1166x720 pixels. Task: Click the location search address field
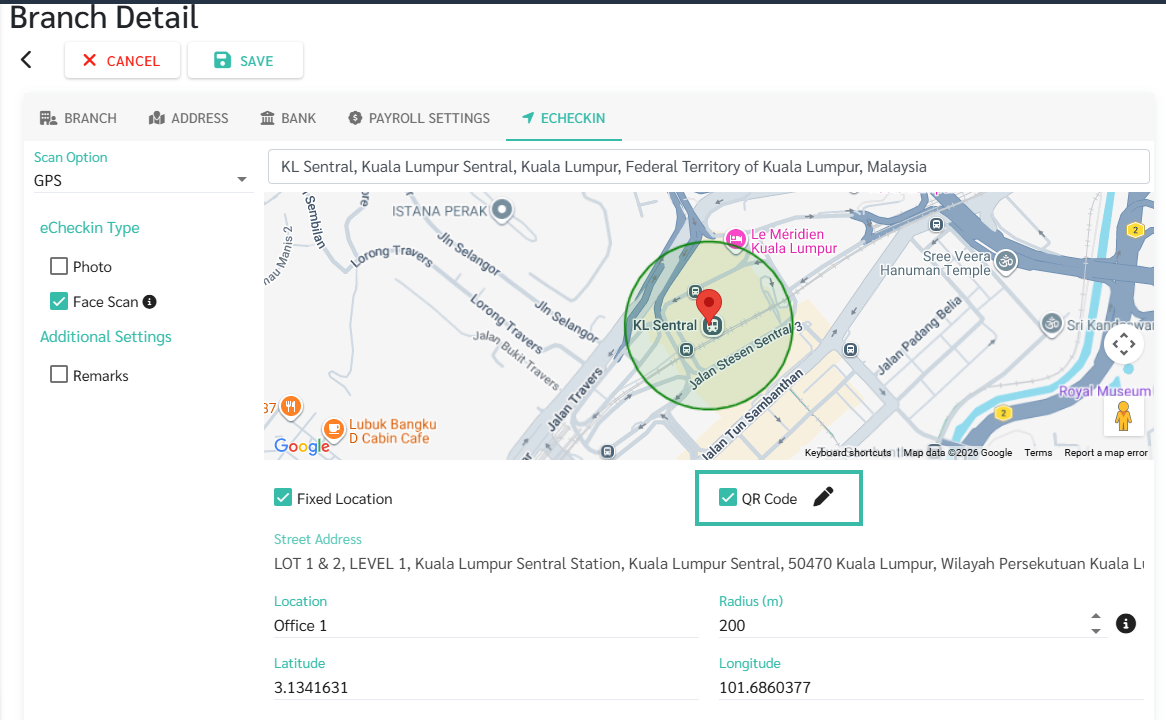click(708, 167)
